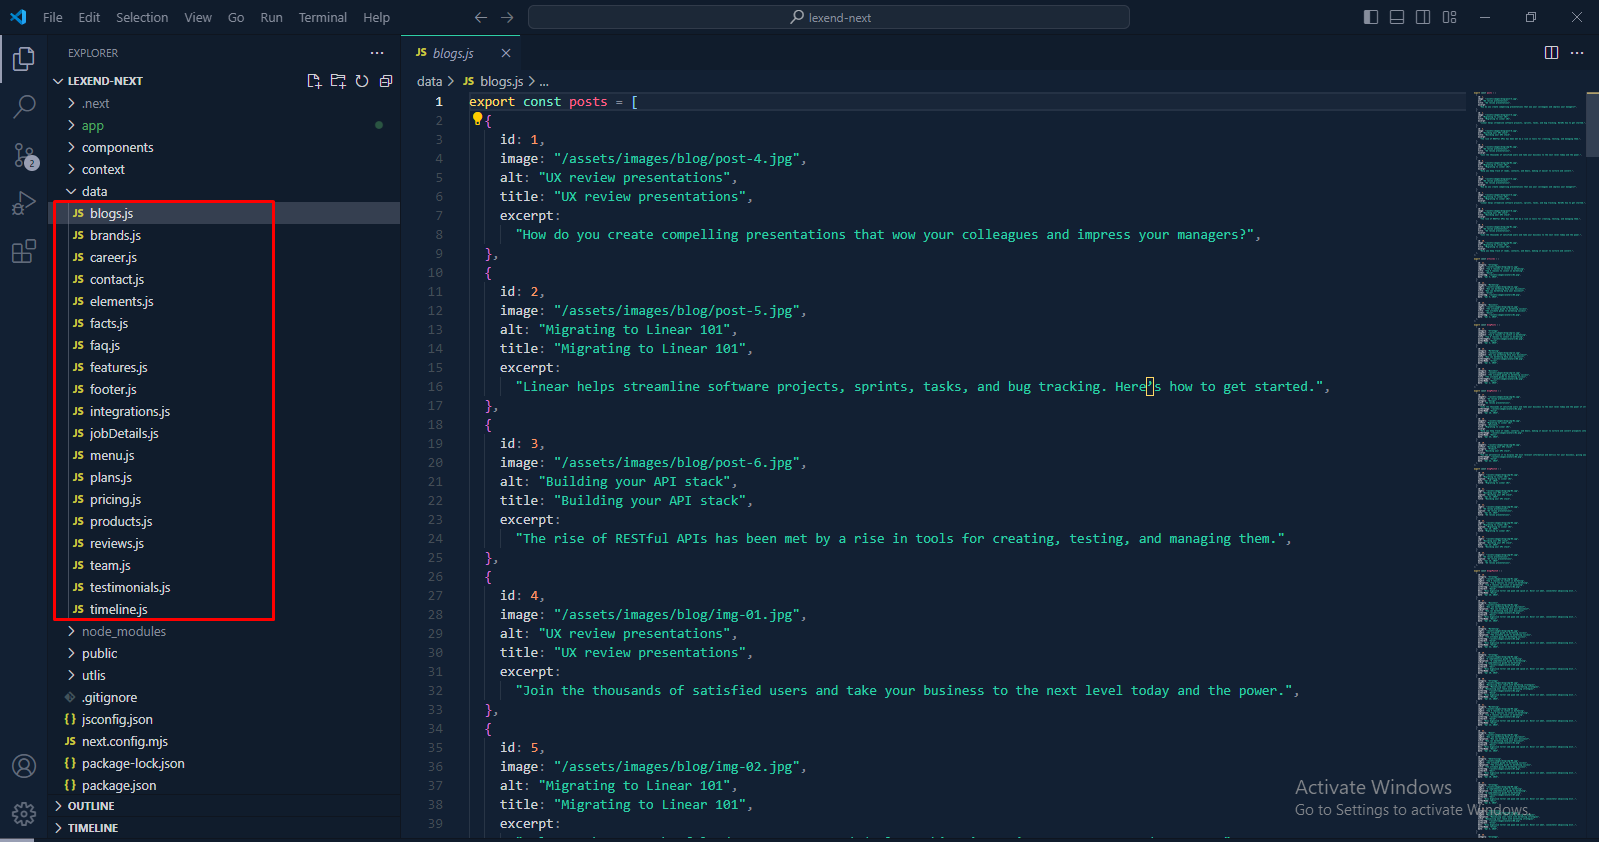Viewport: 1599px width, 842px height.
Task: Split the editor to the right
Action: click(1551, 53)
